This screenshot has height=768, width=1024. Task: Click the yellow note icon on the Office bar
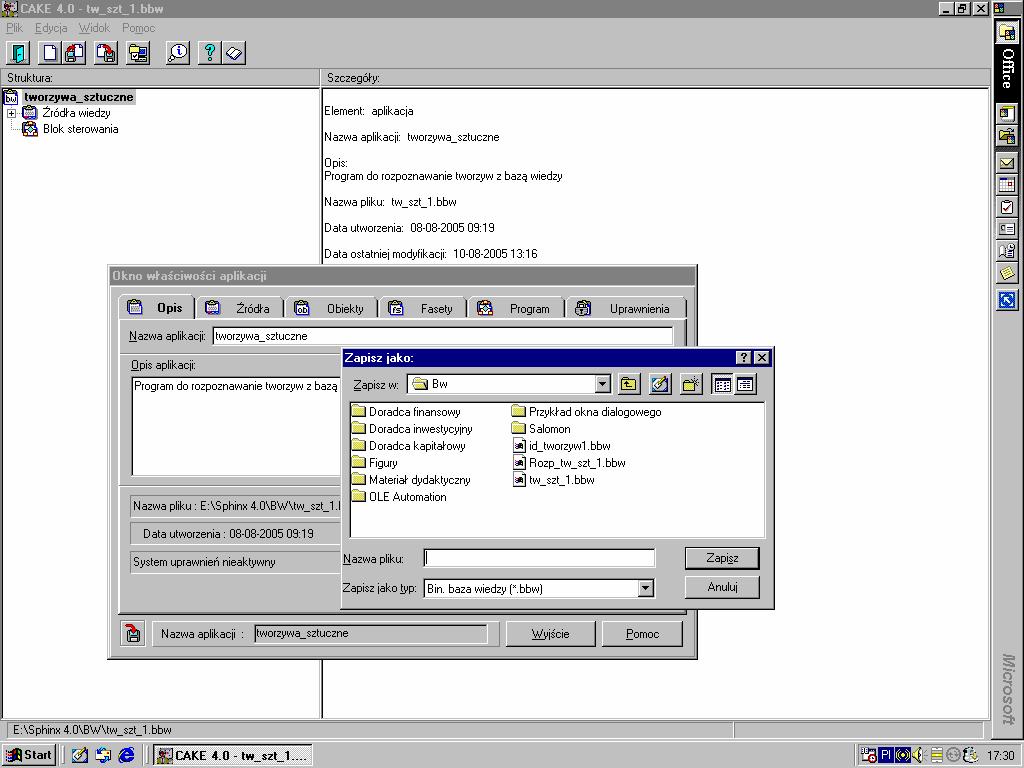[x=1006, y=272]
